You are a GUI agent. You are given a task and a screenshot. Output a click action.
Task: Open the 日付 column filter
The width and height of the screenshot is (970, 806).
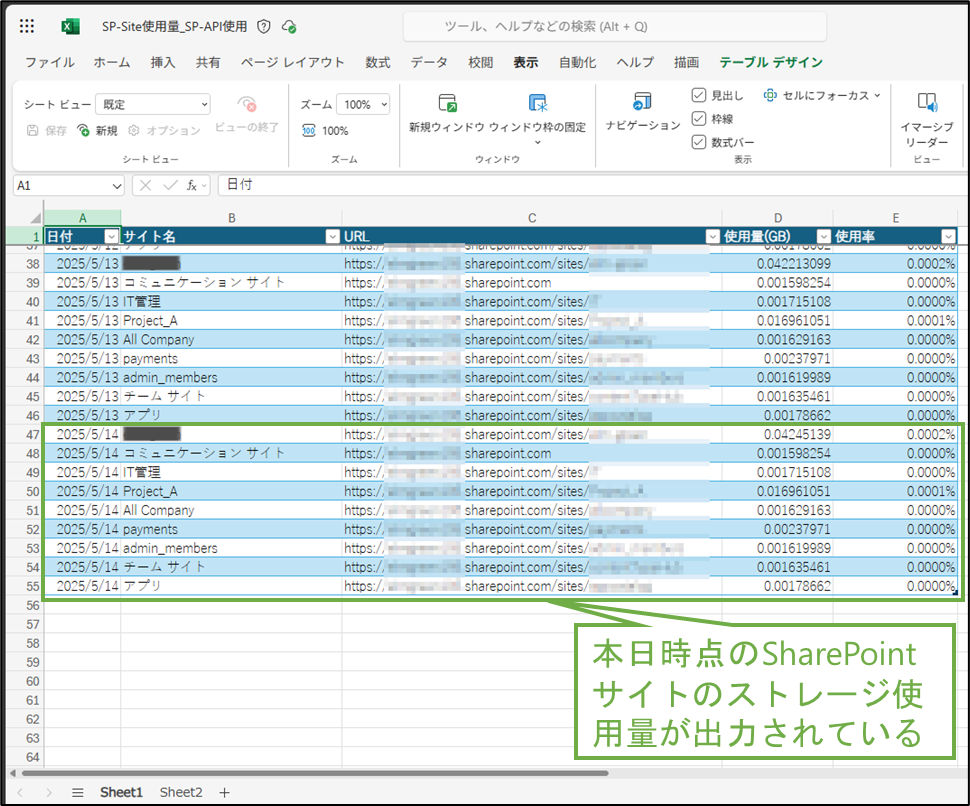click(x=111, y=236)
